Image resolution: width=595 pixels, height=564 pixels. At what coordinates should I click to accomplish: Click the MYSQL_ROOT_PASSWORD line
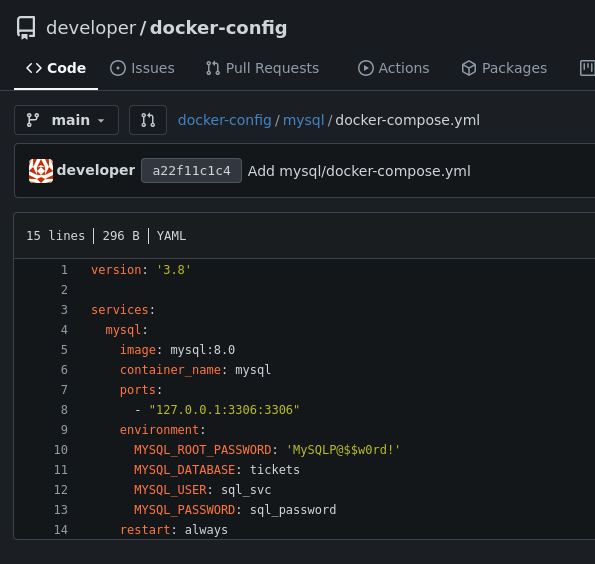[267, 450]
